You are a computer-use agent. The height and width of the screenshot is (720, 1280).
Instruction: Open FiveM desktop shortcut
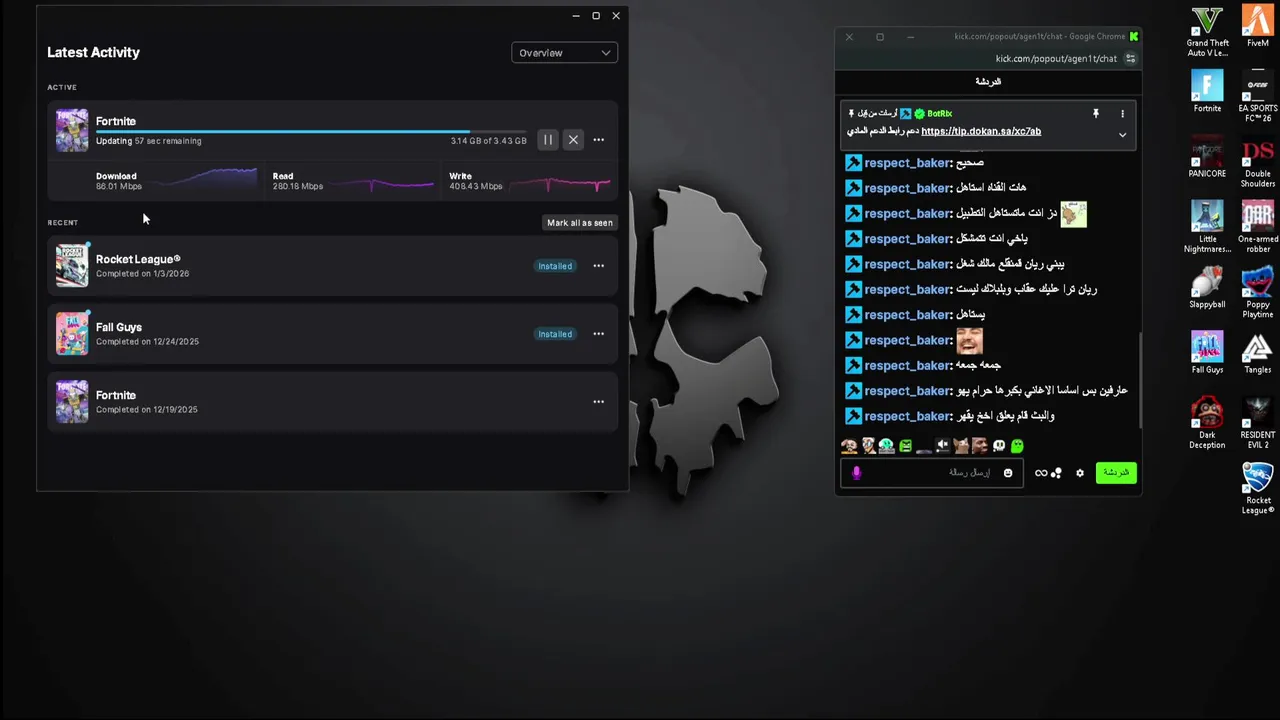point(1257,26)
